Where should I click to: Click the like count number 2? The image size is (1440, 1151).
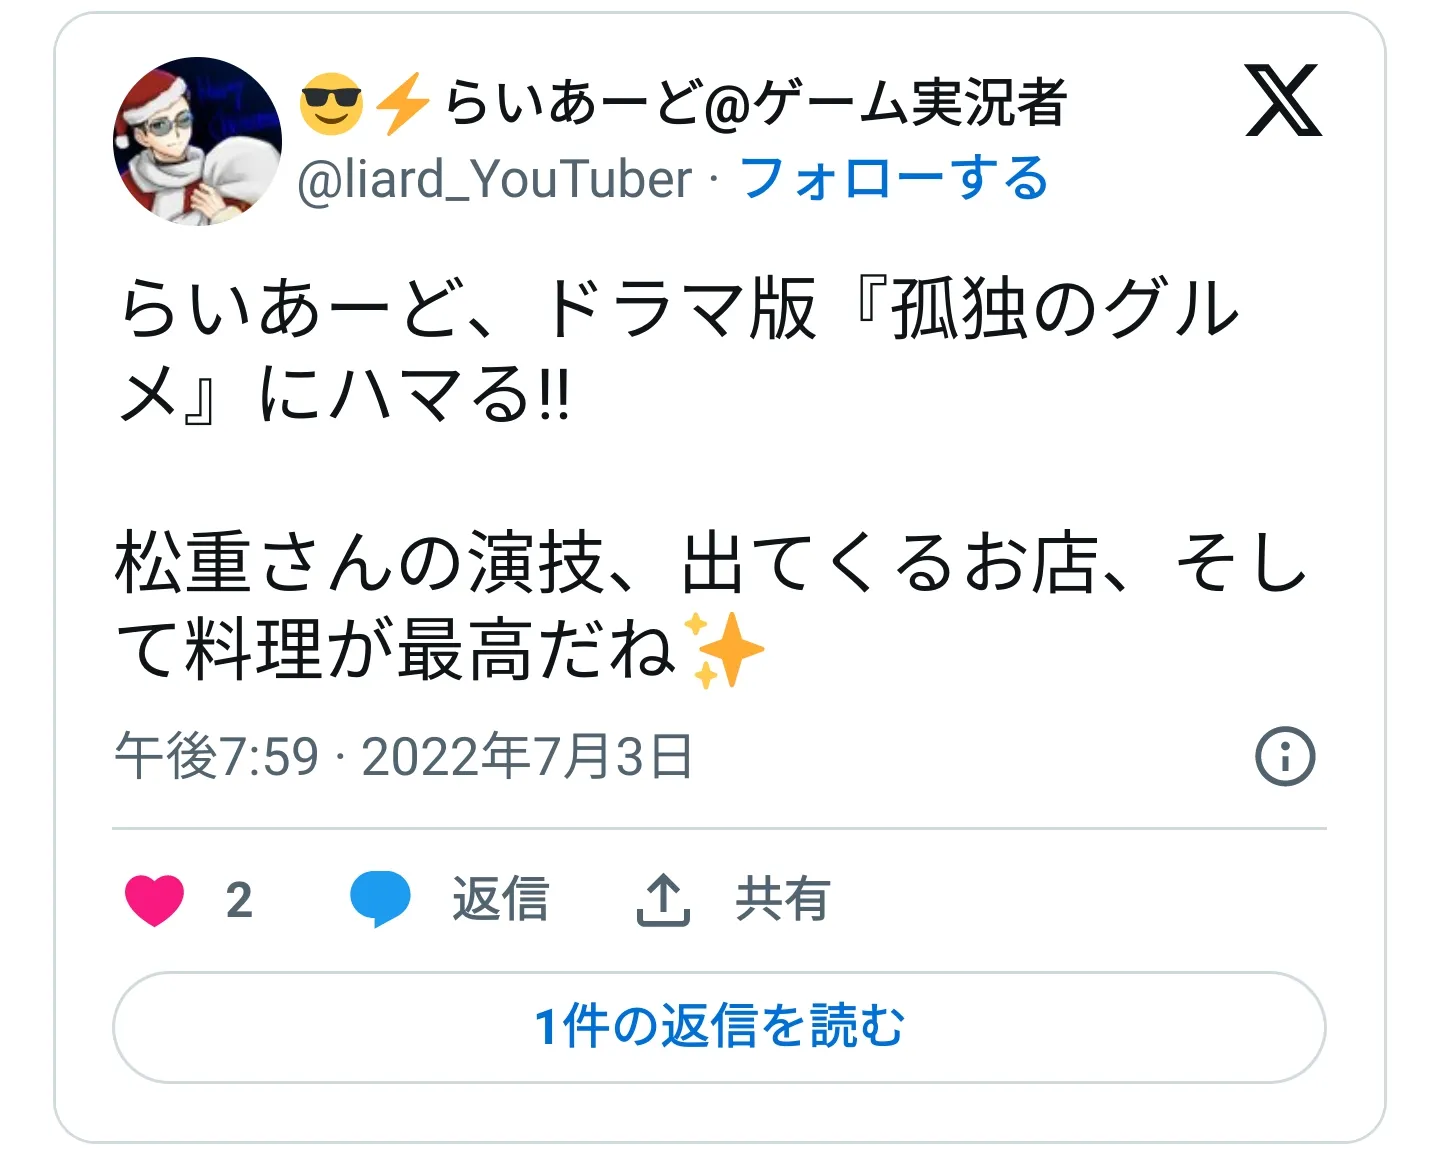[239, 901]
